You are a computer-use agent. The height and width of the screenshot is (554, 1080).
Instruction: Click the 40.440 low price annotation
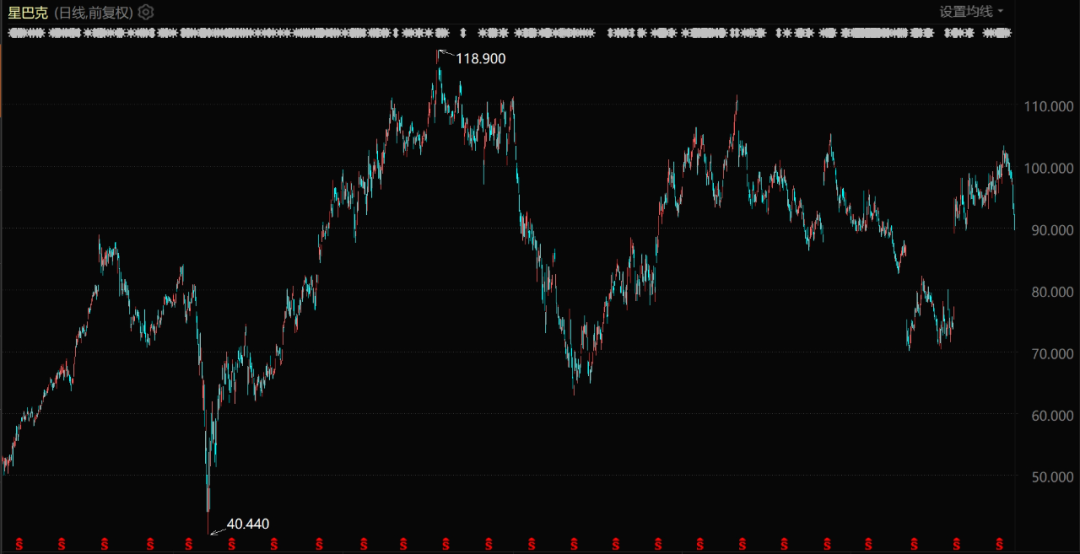pos(248,523)
